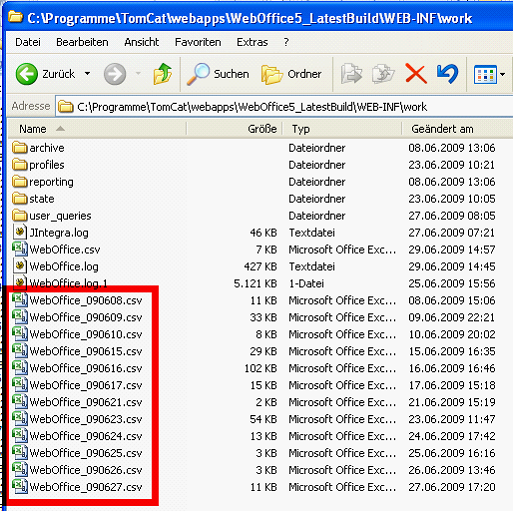Click the date 29.06.2009 14:57

pos(452,250)
